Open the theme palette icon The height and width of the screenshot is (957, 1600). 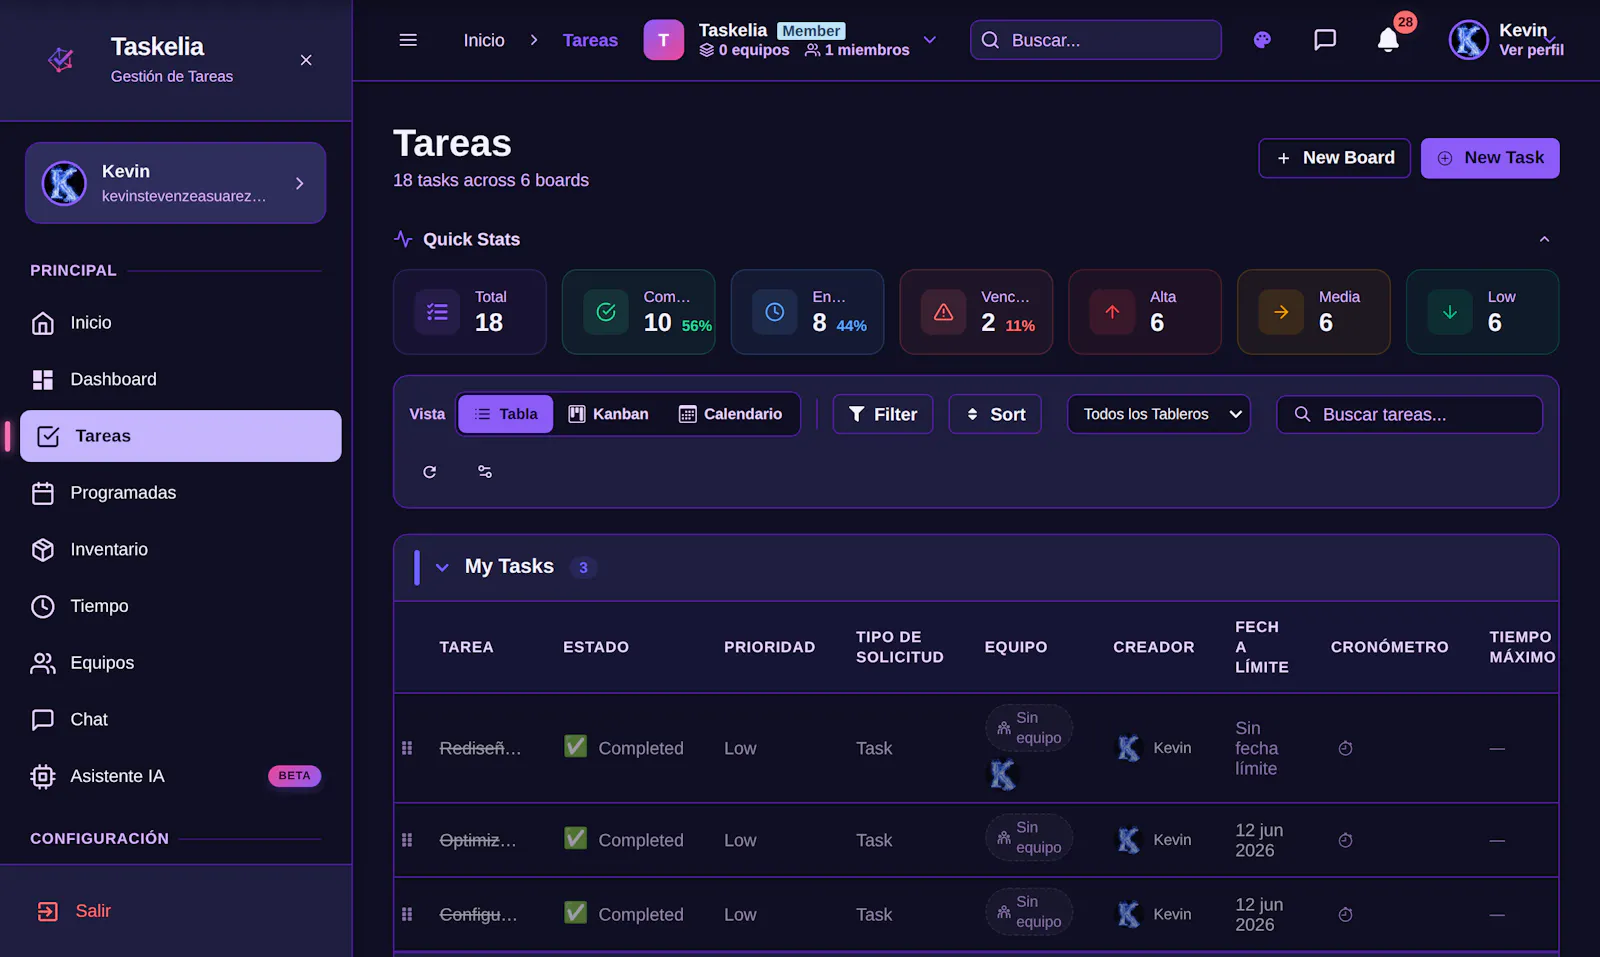tap(1262, 40)
